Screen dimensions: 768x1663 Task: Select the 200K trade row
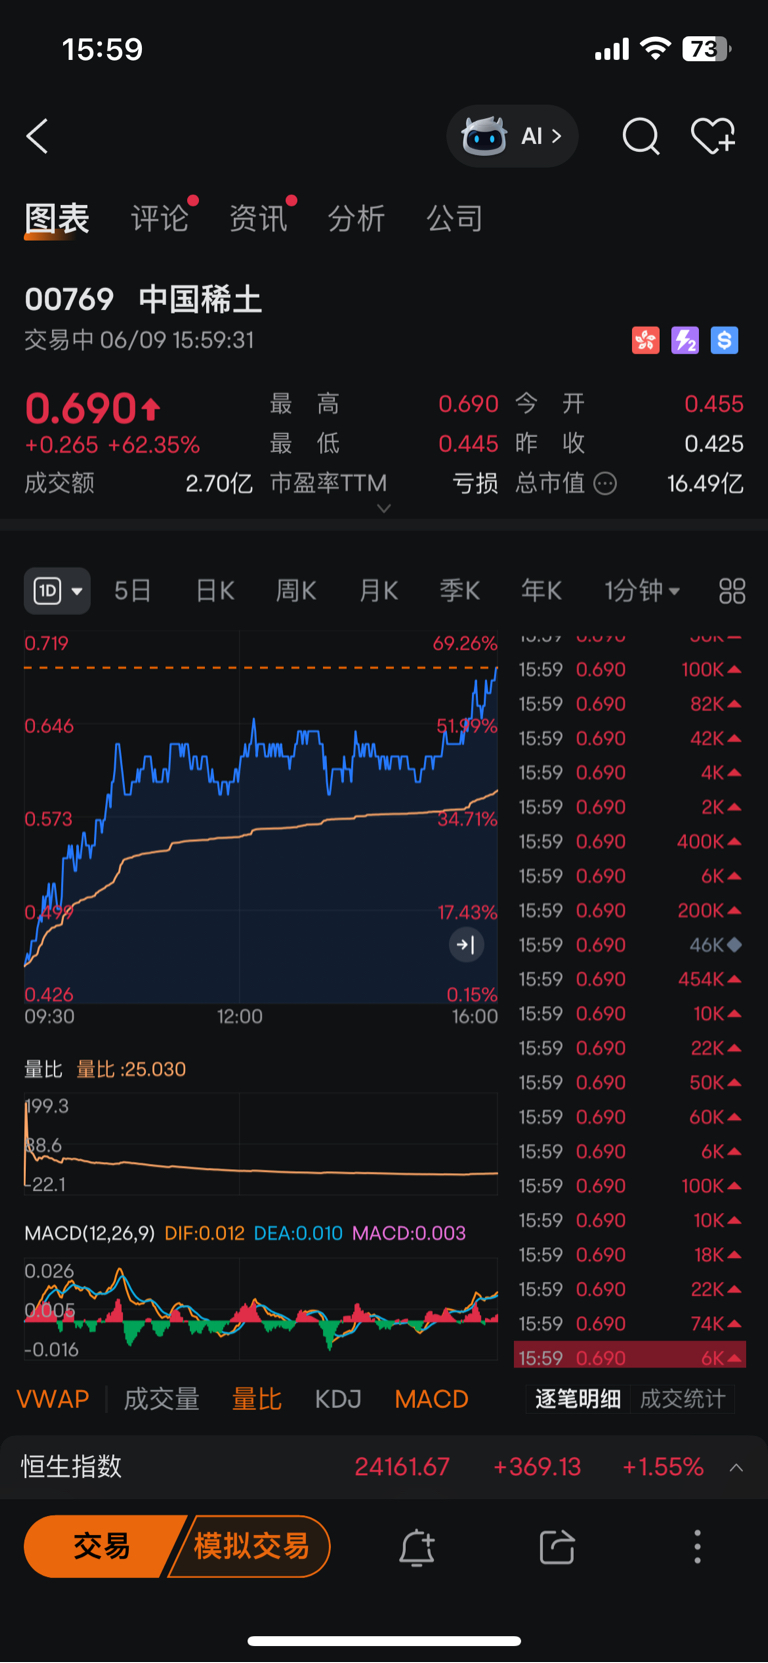pos(630,911)
